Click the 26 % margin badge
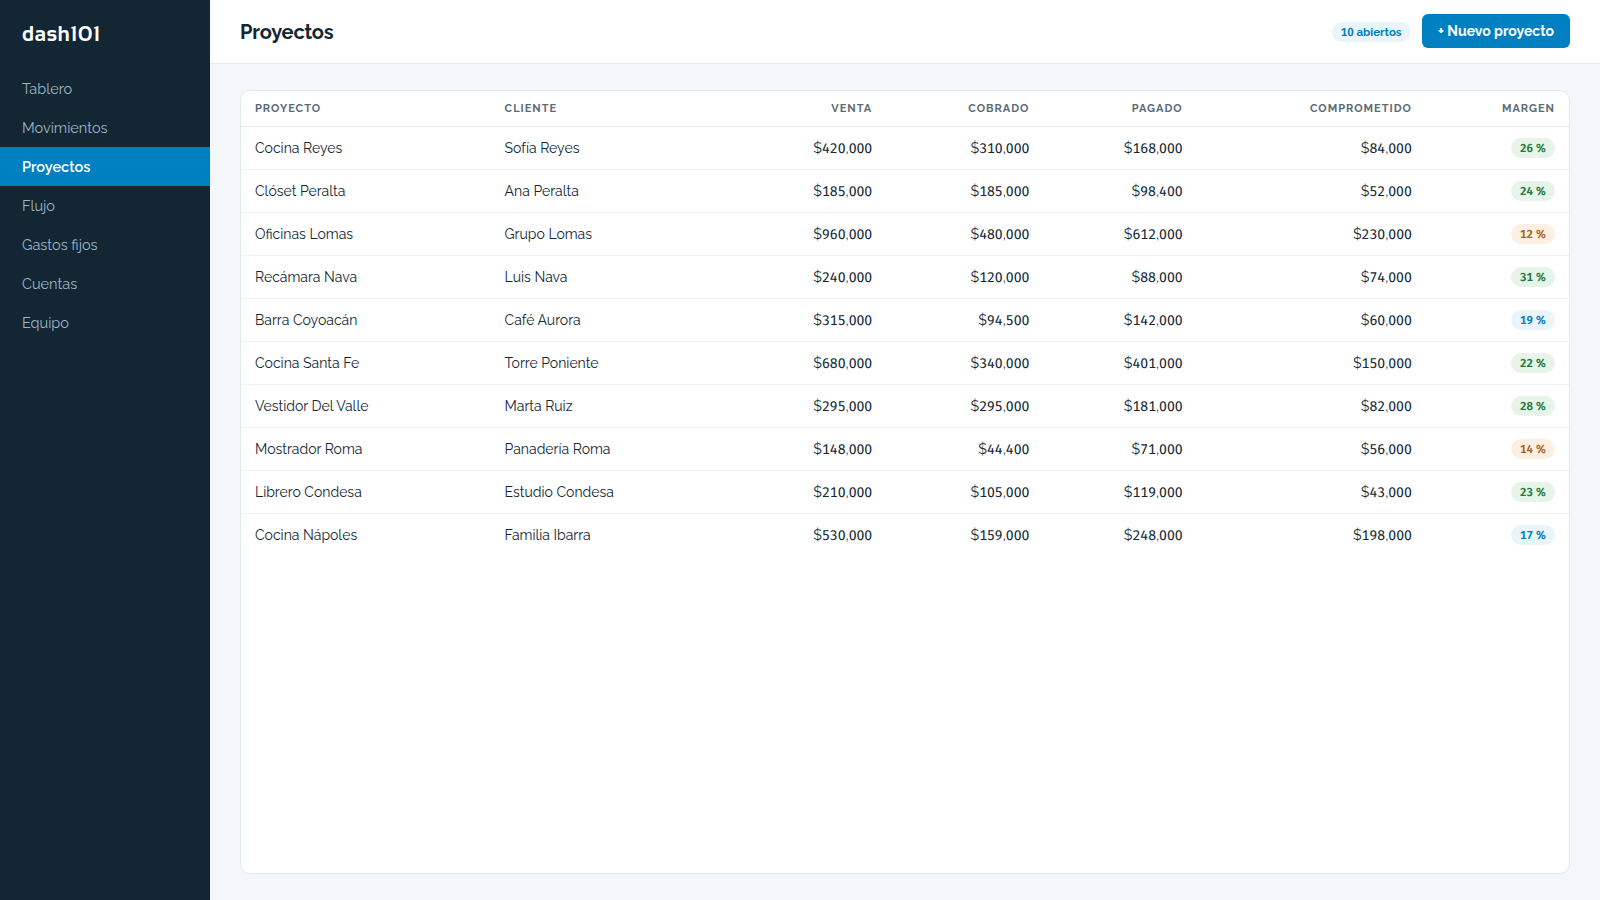The width and height of the screenshot is (1600, 900). [1532, 148]
